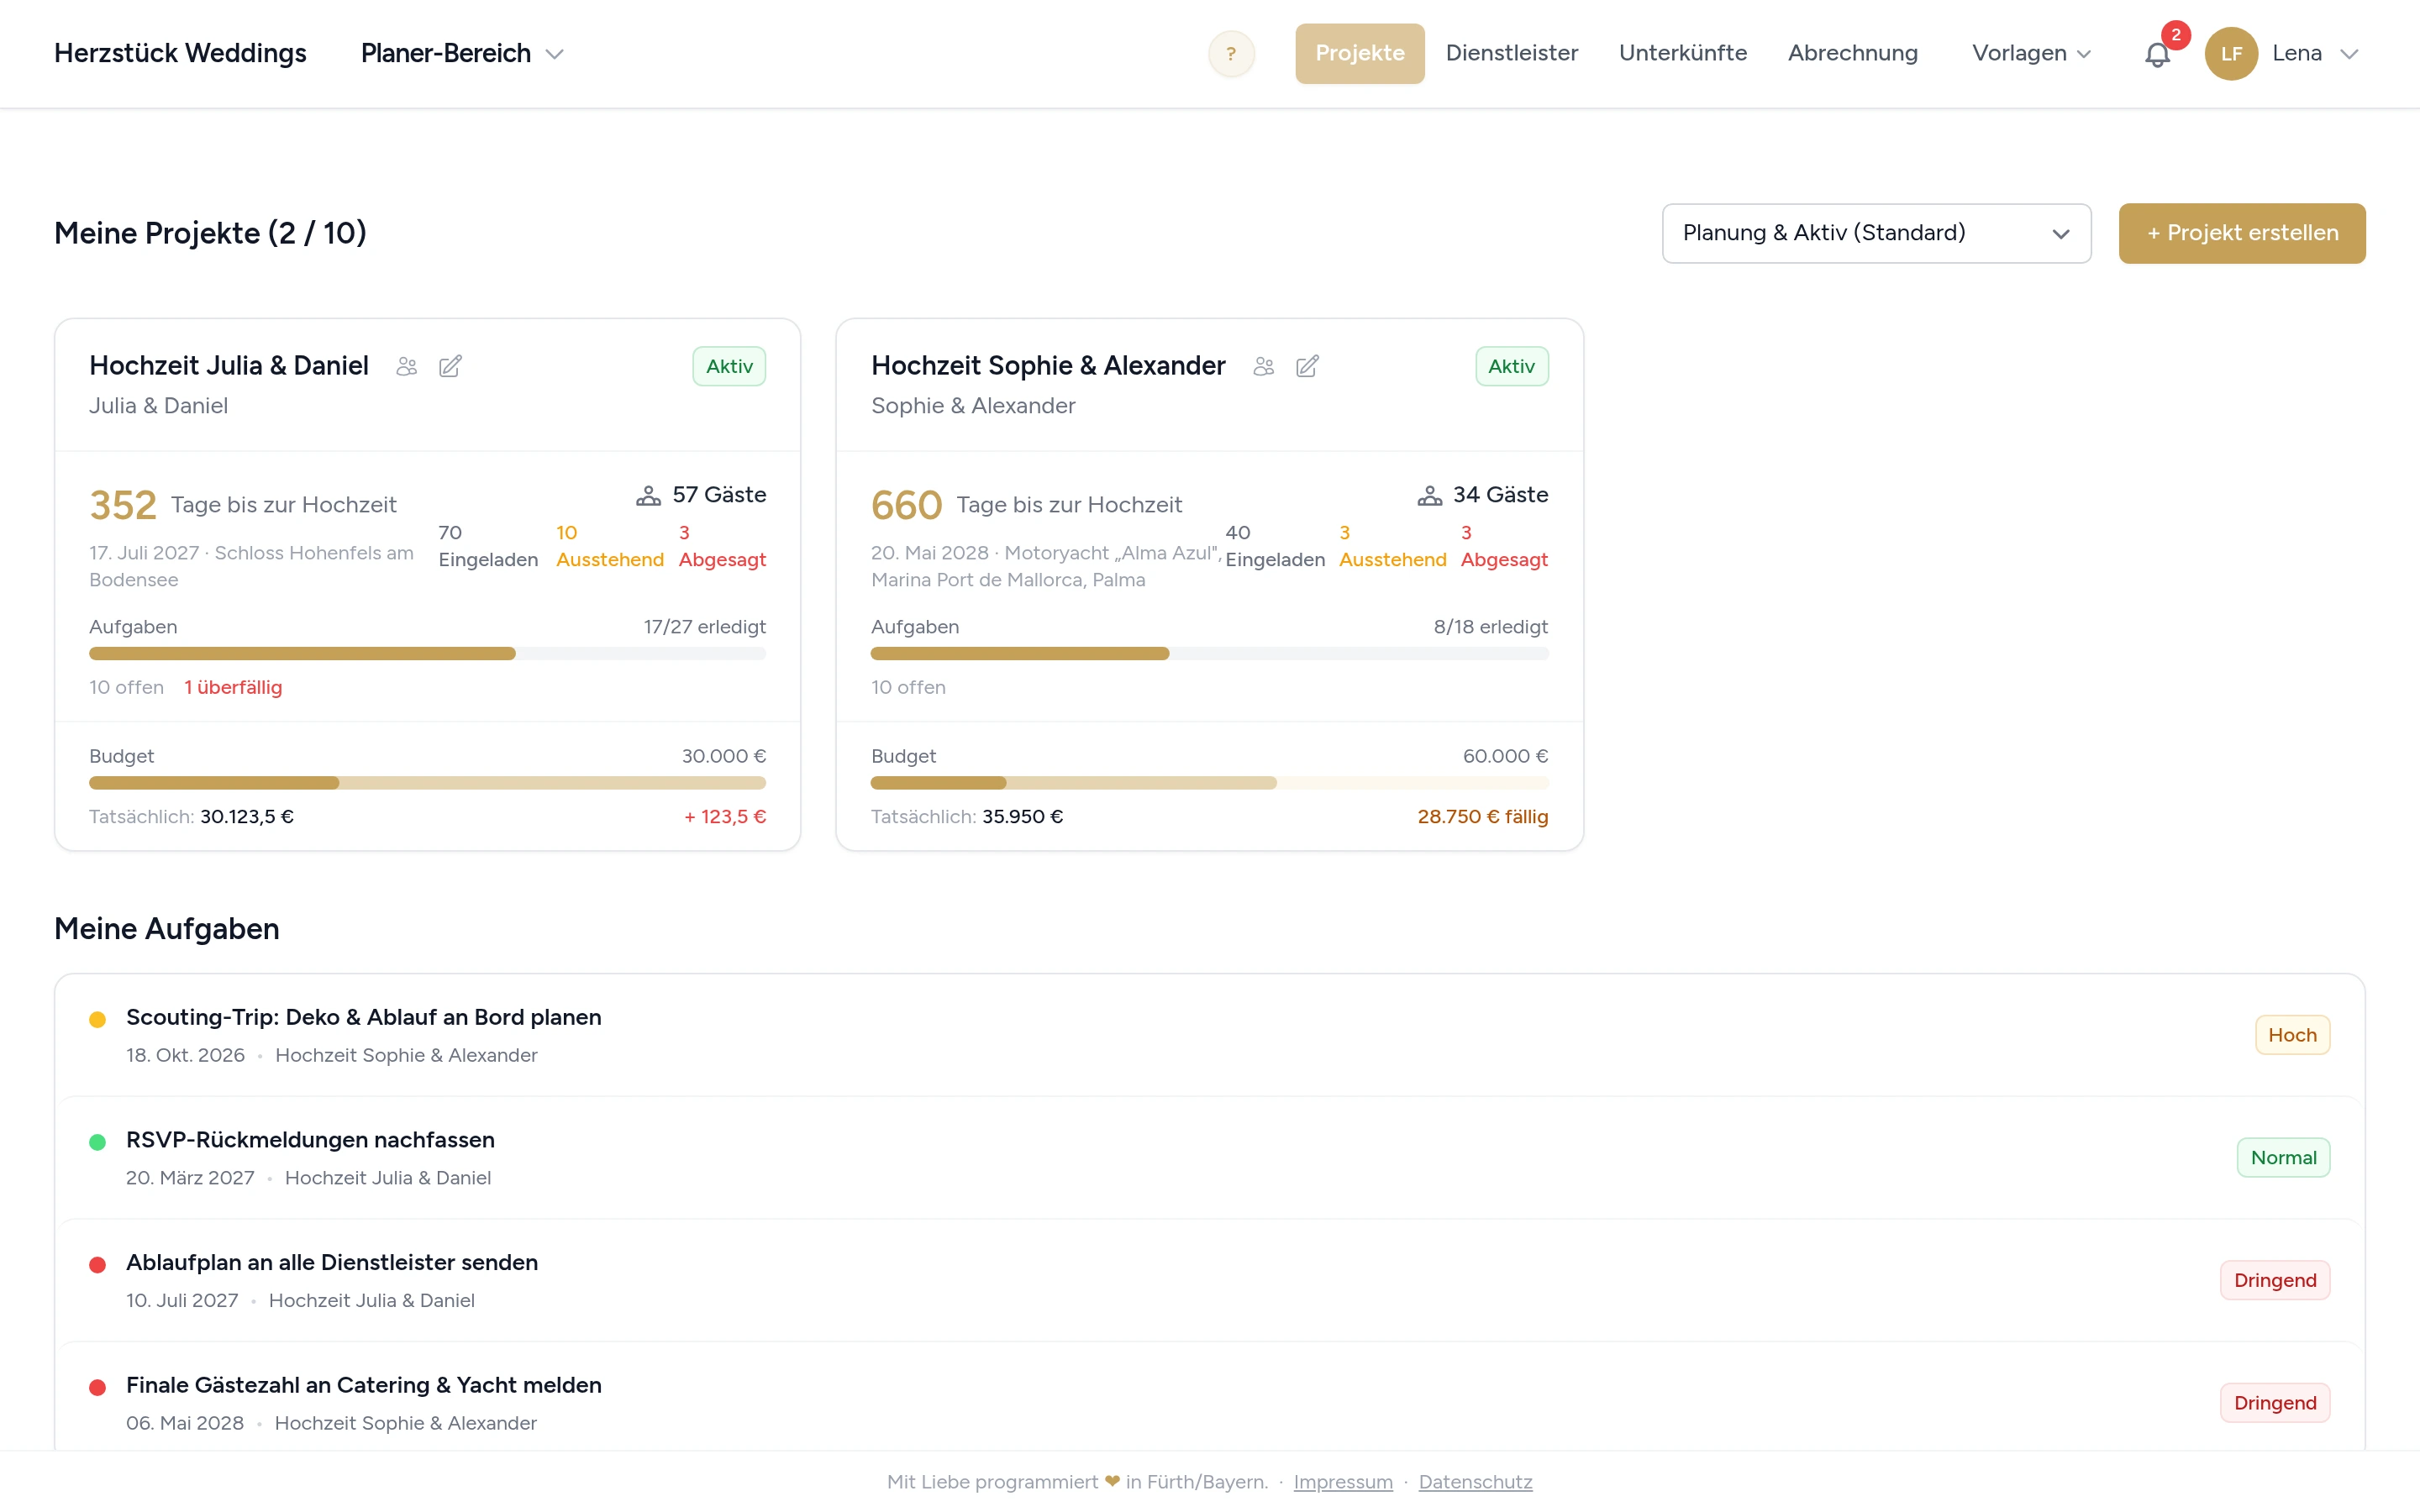Image resolution: width=2420 pixels, height=1512 pixels.
Task: Toggle status dot of RSVP-Rückmeldungen nachfassen
Action: tap(97, 1142)
